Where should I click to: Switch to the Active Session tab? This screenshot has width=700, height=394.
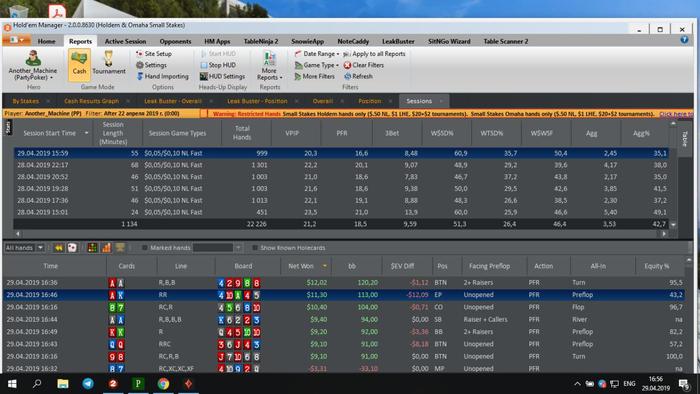[x=125, y=41]
